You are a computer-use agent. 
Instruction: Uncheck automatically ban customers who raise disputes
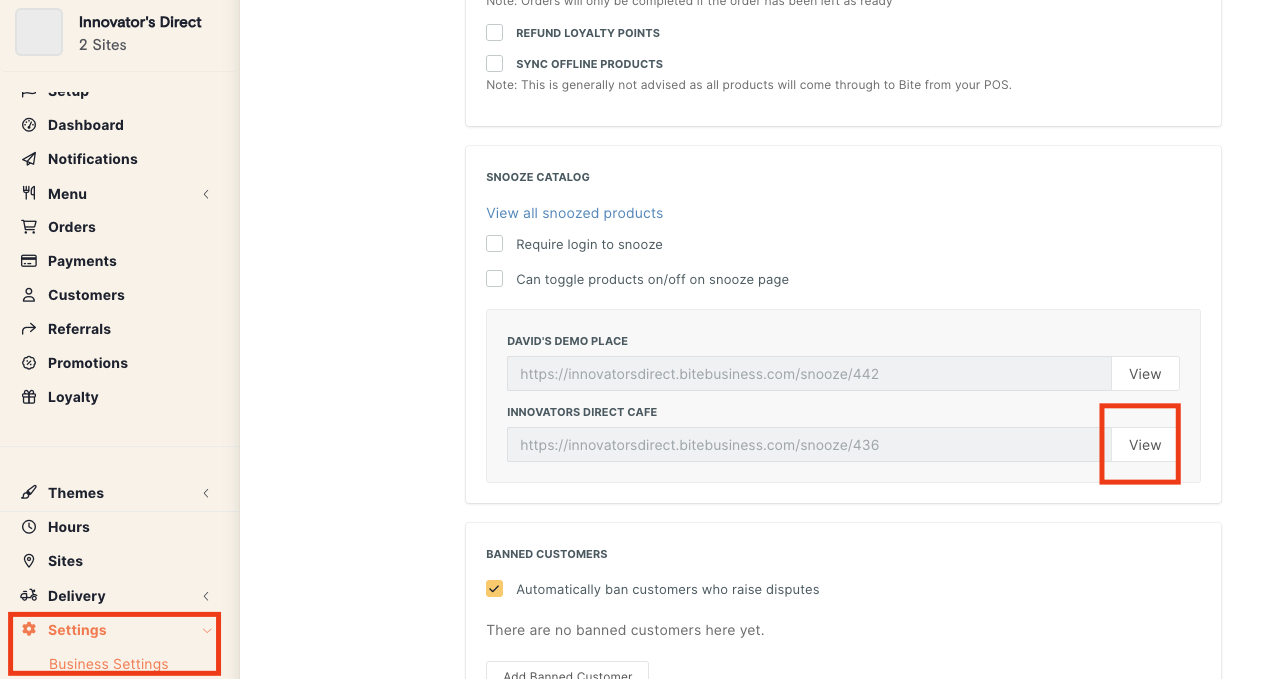coord(495,589)
